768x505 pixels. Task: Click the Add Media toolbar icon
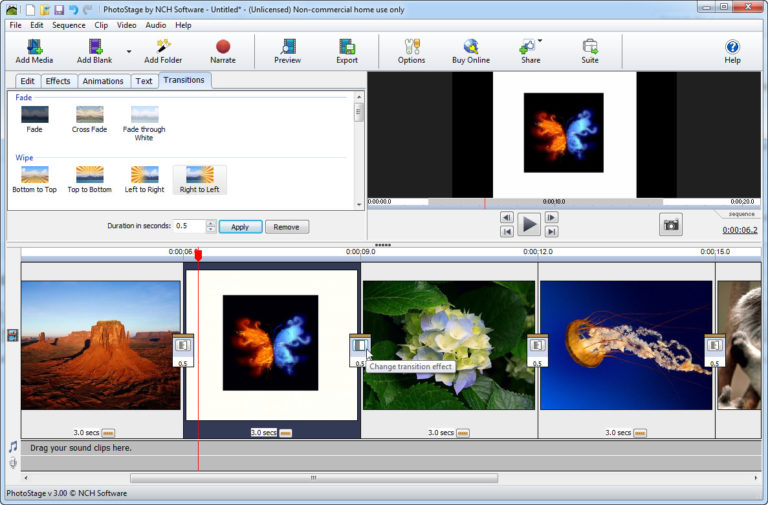click(x=34, y=47)
